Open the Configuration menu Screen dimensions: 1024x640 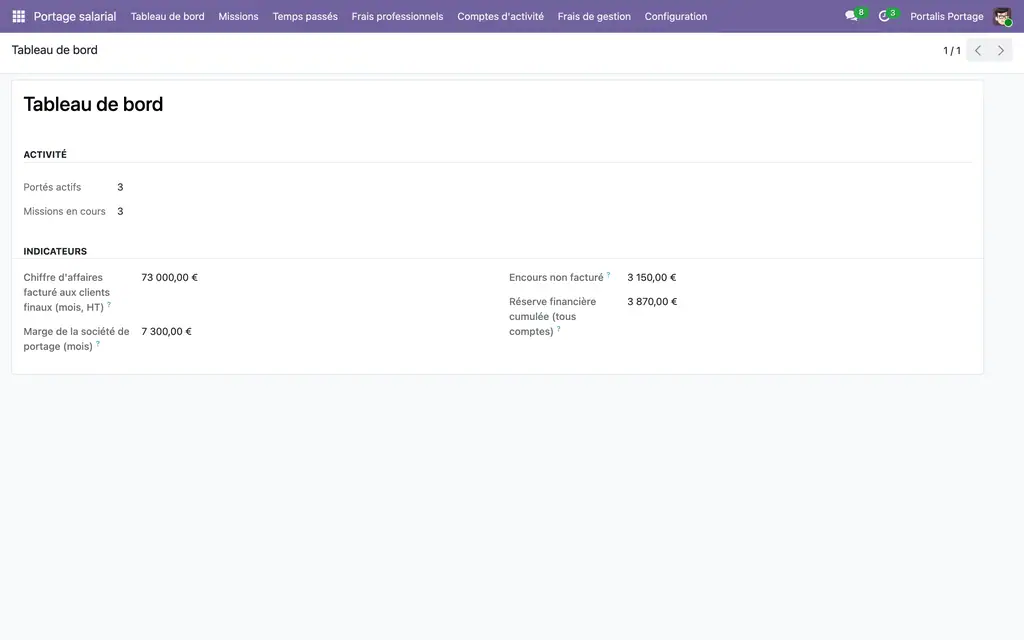click(x=676, y=16)
